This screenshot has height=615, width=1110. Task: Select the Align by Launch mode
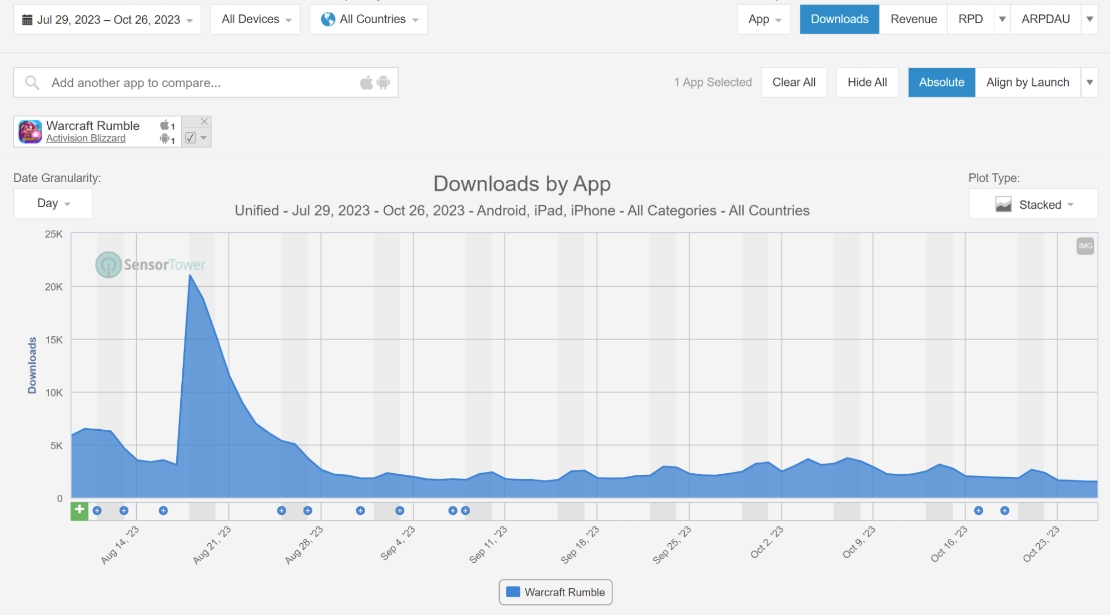click(1028, 82)
